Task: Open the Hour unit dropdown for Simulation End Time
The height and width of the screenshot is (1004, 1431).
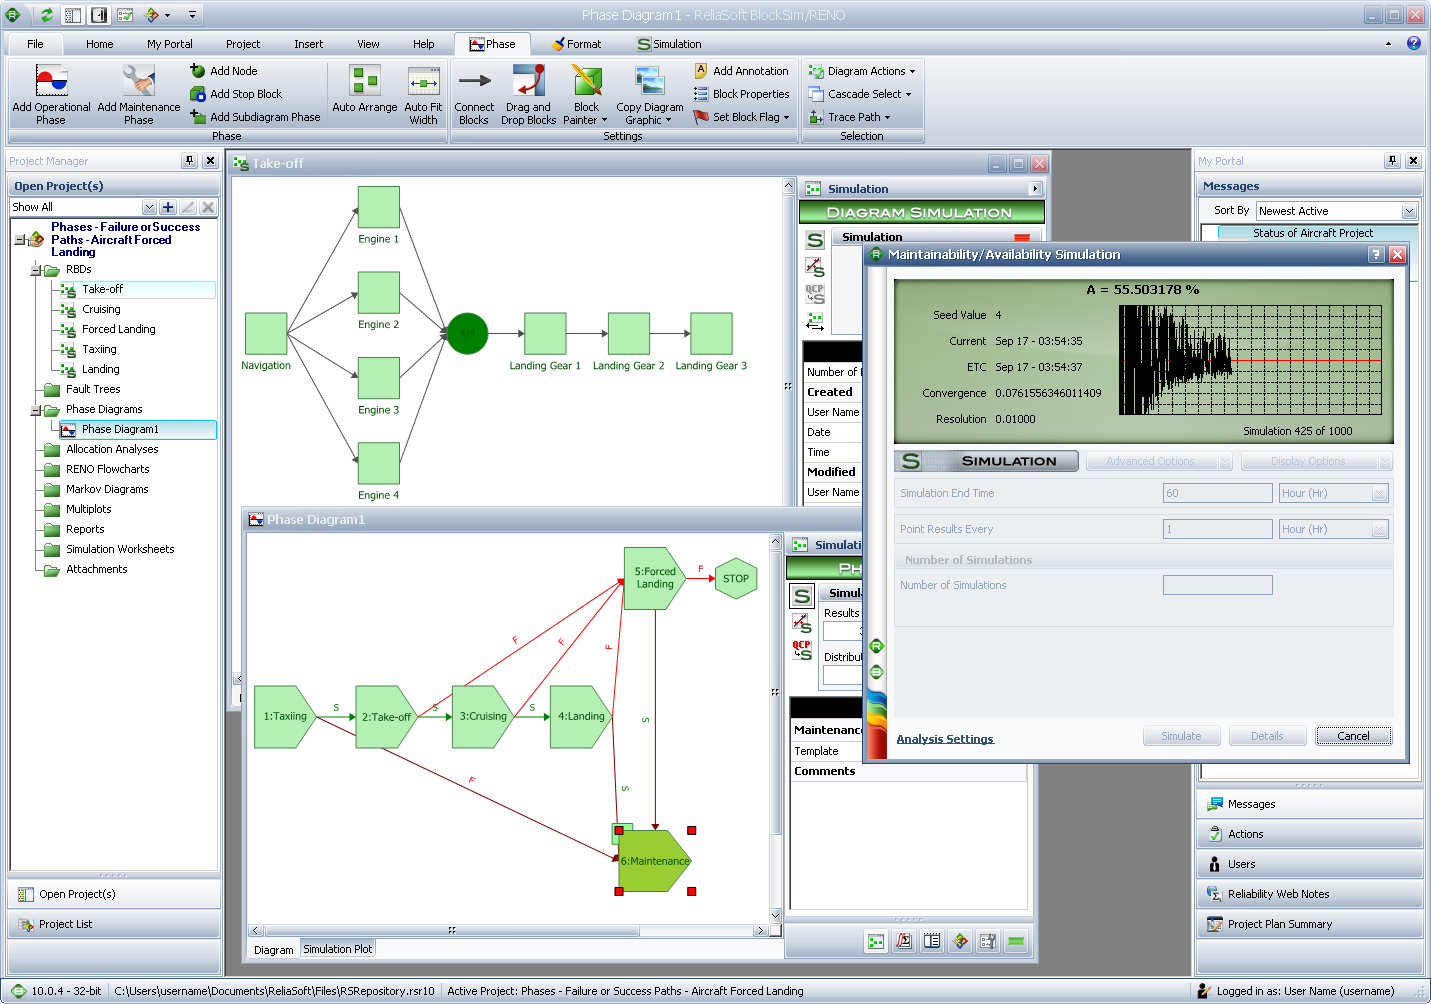Action: [x=1378, y=492]
